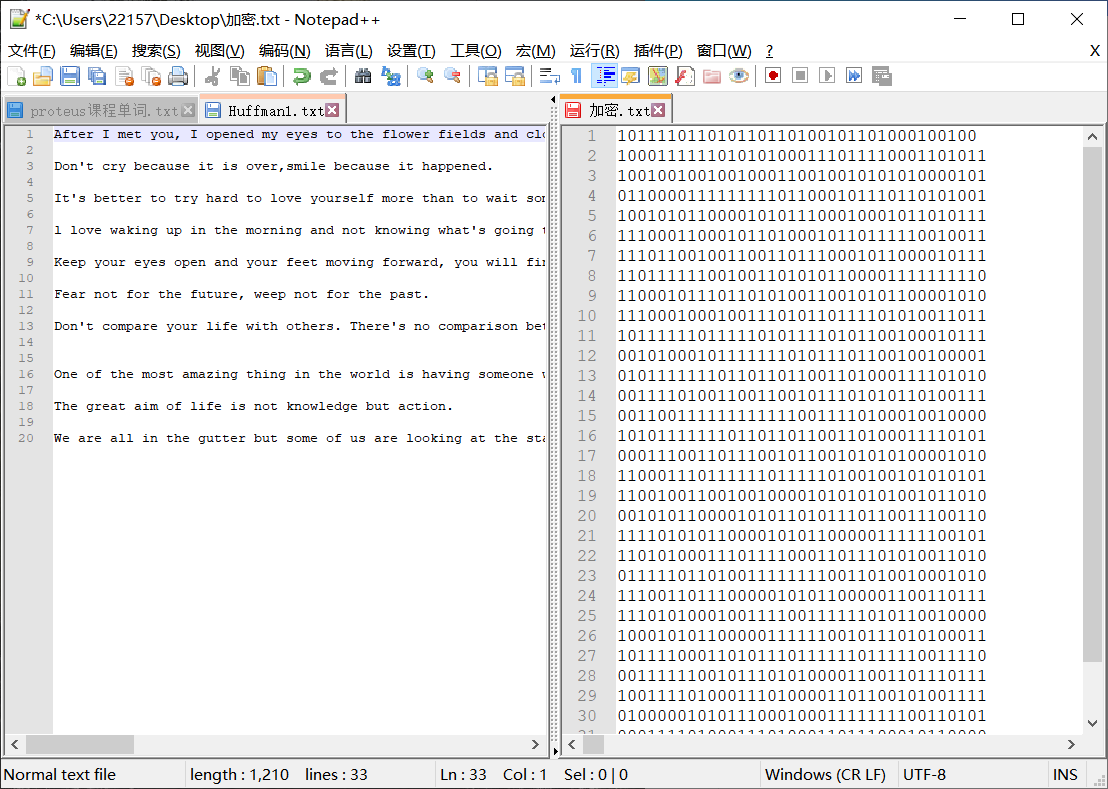Click the Save recorded macro icon
This screenshot has height=789, width=1108.
click(881, 76)
